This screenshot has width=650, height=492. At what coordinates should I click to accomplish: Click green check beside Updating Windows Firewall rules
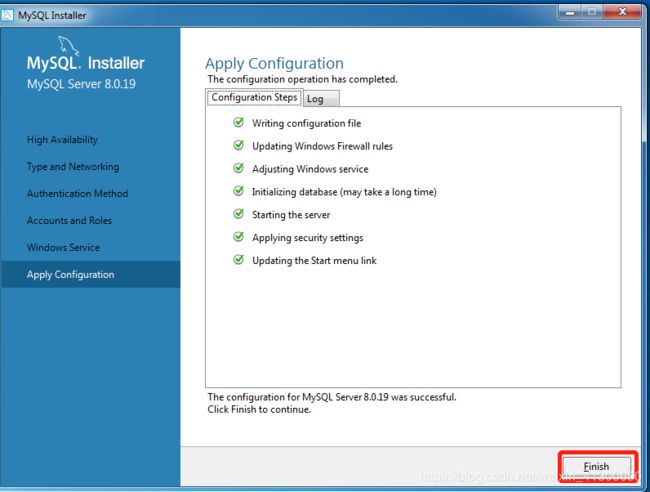238,145
